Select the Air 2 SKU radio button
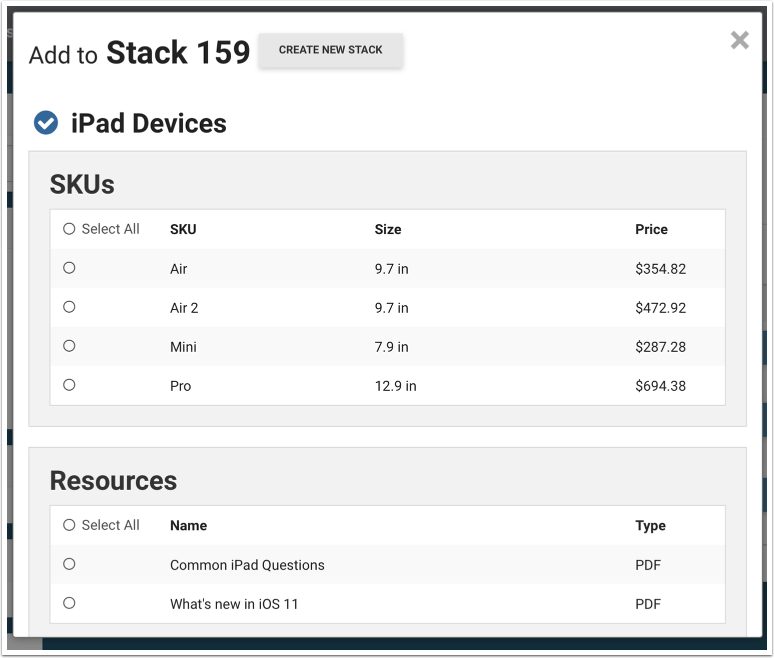The width and height of the screenshot is (774, 658). click(69, 307)
